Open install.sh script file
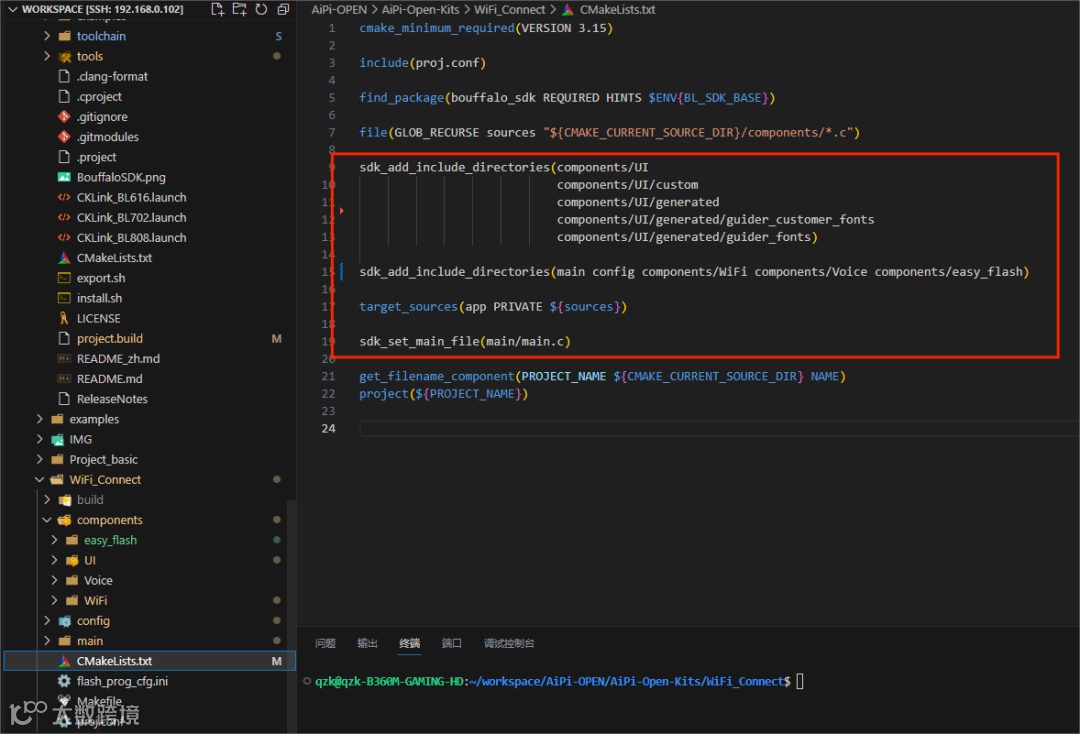 coord(99,298)
